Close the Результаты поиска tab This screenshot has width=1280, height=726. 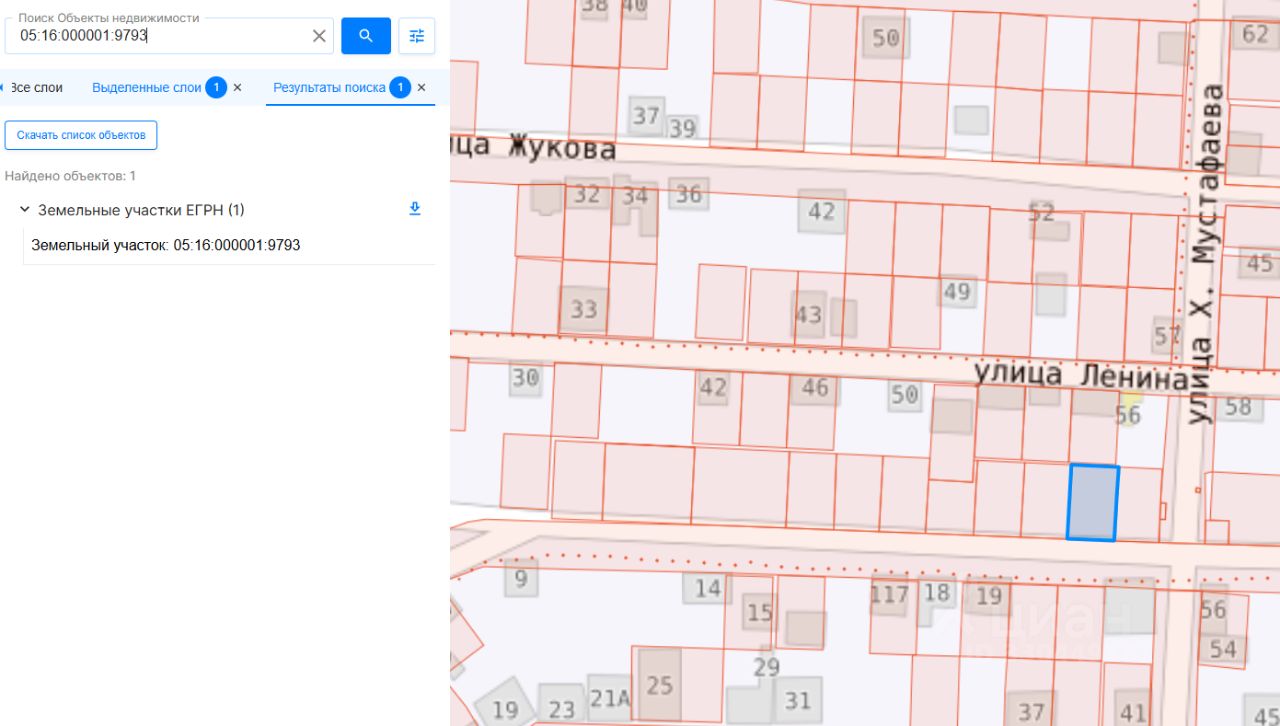421,88
